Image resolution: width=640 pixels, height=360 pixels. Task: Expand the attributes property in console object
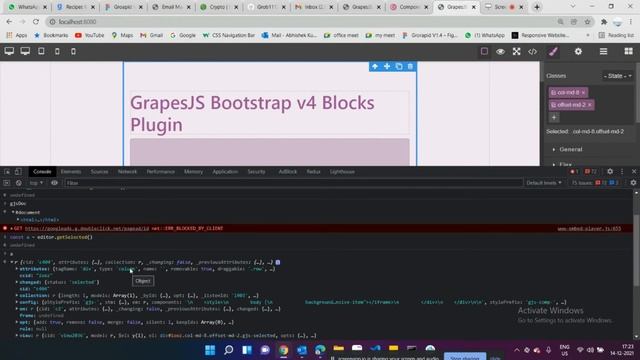coord(17,269)
